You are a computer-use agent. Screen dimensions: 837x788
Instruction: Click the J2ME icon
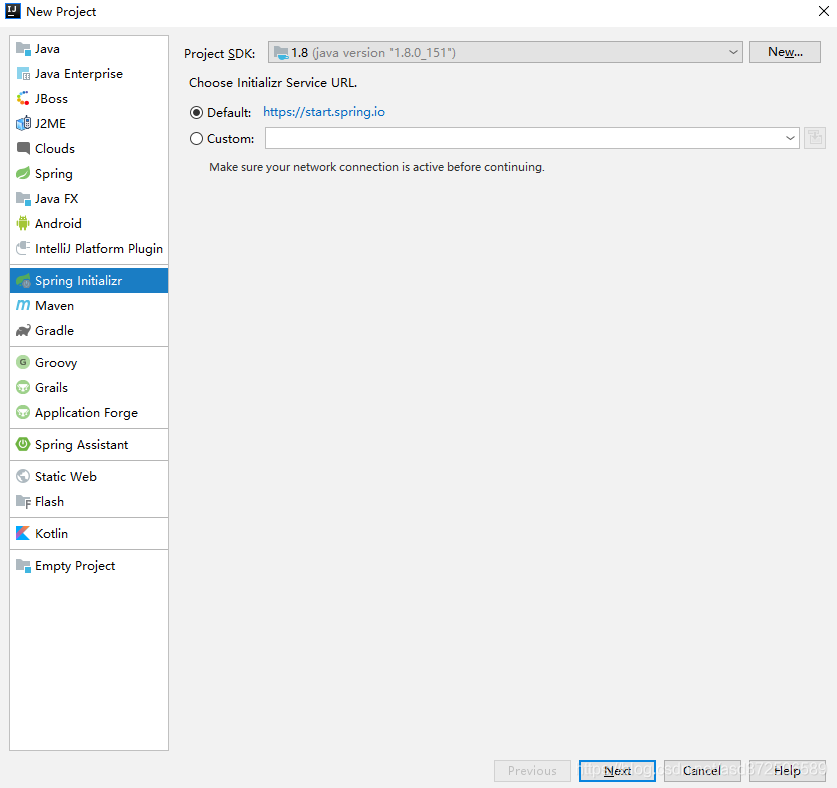click(x=23, y=123)
